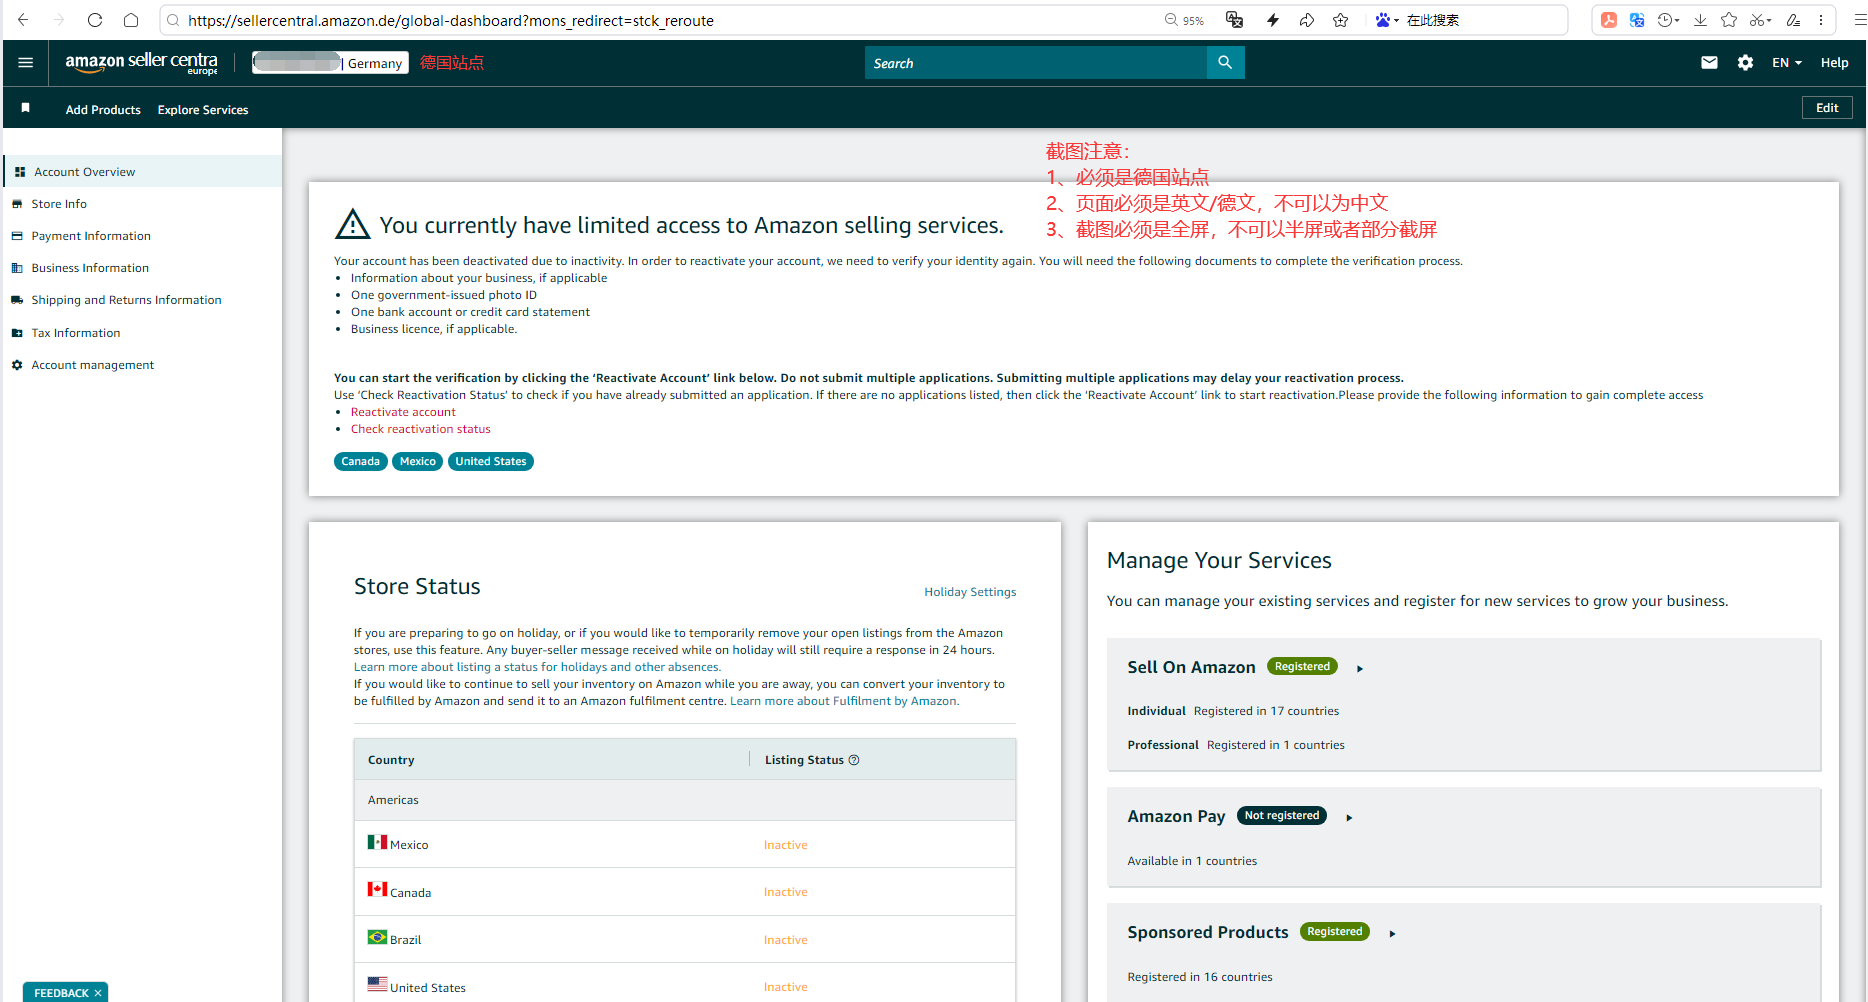Viewport: 1868px width, 1002px height.
Task: Go back with the browser back arrow
Action: pyautogui.click(x=23, y=20)
